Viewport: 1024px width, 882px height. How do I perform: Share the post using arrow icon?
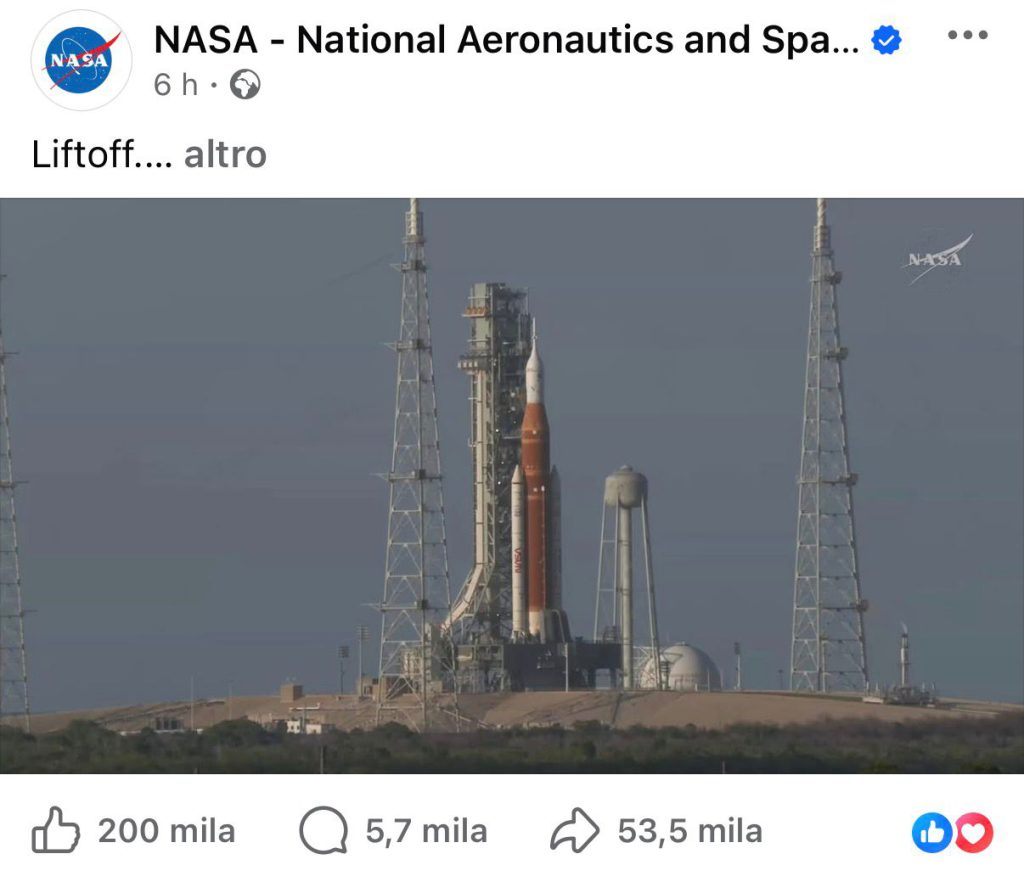pyautogui.click(x=575, y=832)
